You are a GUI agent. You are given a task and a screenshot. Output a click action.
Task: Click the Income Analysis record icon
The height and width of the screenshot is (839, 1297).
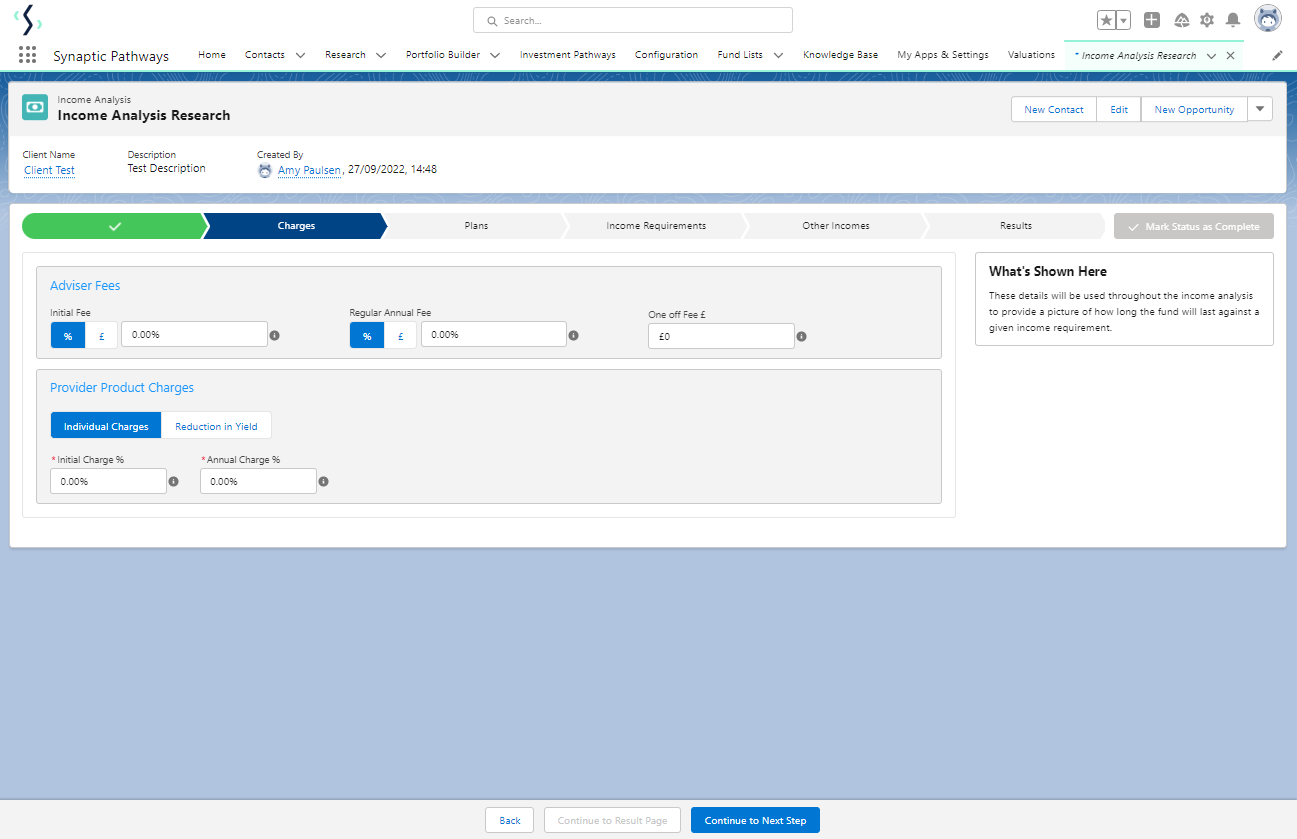tap(35, 108)
